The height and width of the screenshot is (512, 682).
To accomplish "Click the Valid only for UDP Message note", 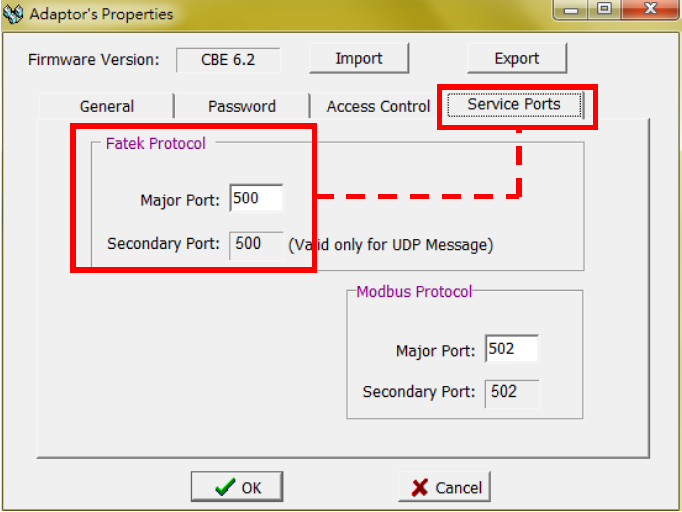I will 391,245.
